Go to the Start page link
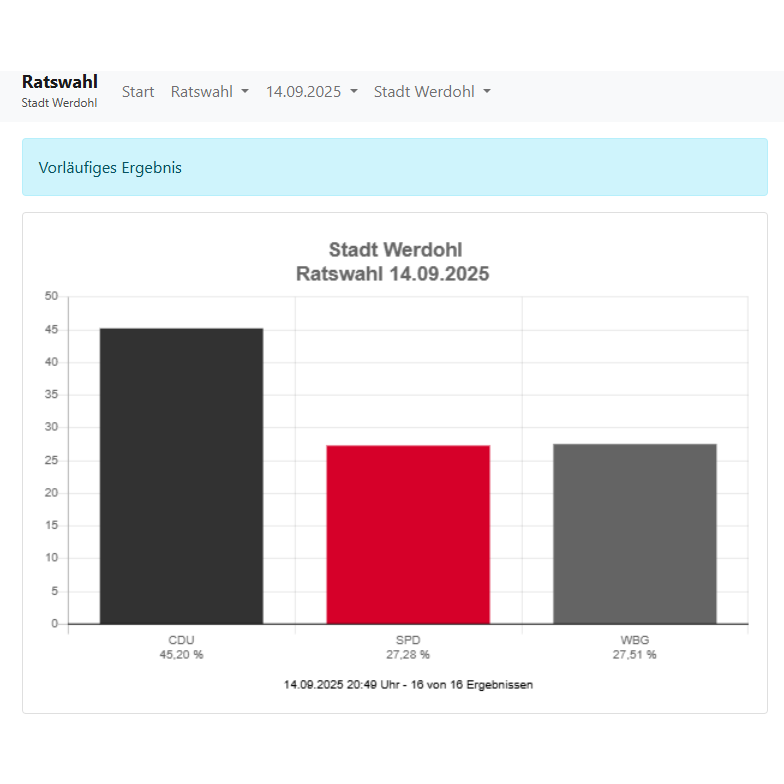784x784 pixels. click(x=138, y=92)
